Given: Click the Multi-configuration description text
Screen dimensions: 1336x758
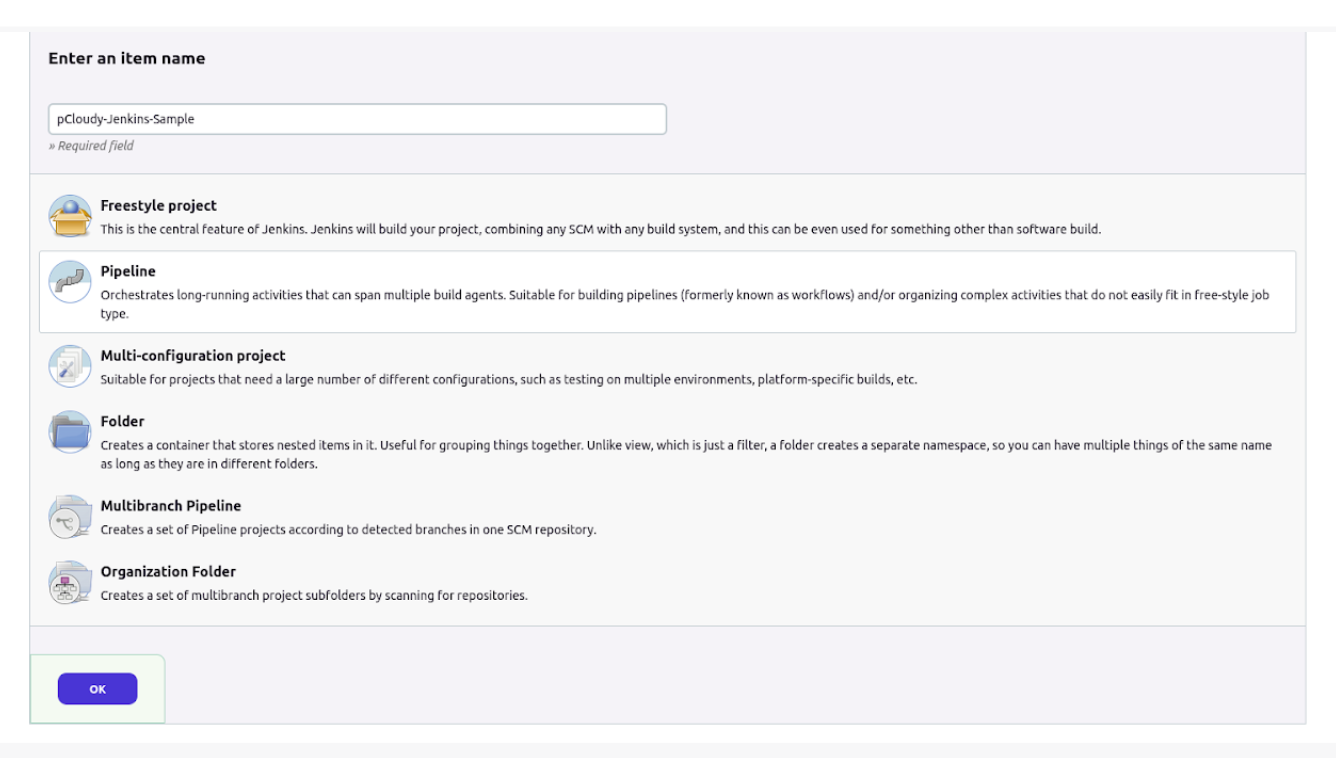Looking at the screenshot, I should click(x=508, y=380).
